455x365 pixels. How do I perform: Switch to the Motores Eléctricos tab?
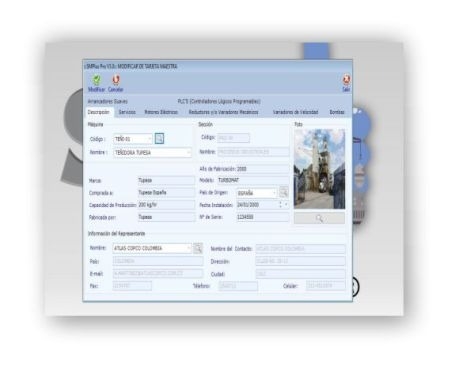[161, 112]
